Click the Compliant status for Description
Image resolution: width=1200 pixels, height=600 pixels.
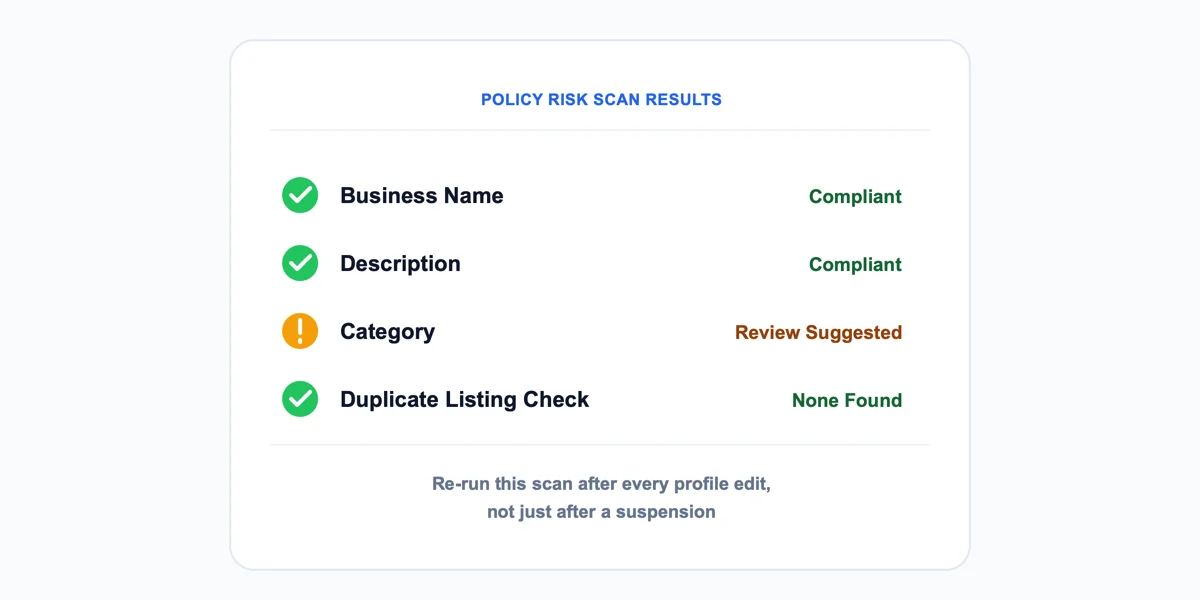[x=855, y=265]
